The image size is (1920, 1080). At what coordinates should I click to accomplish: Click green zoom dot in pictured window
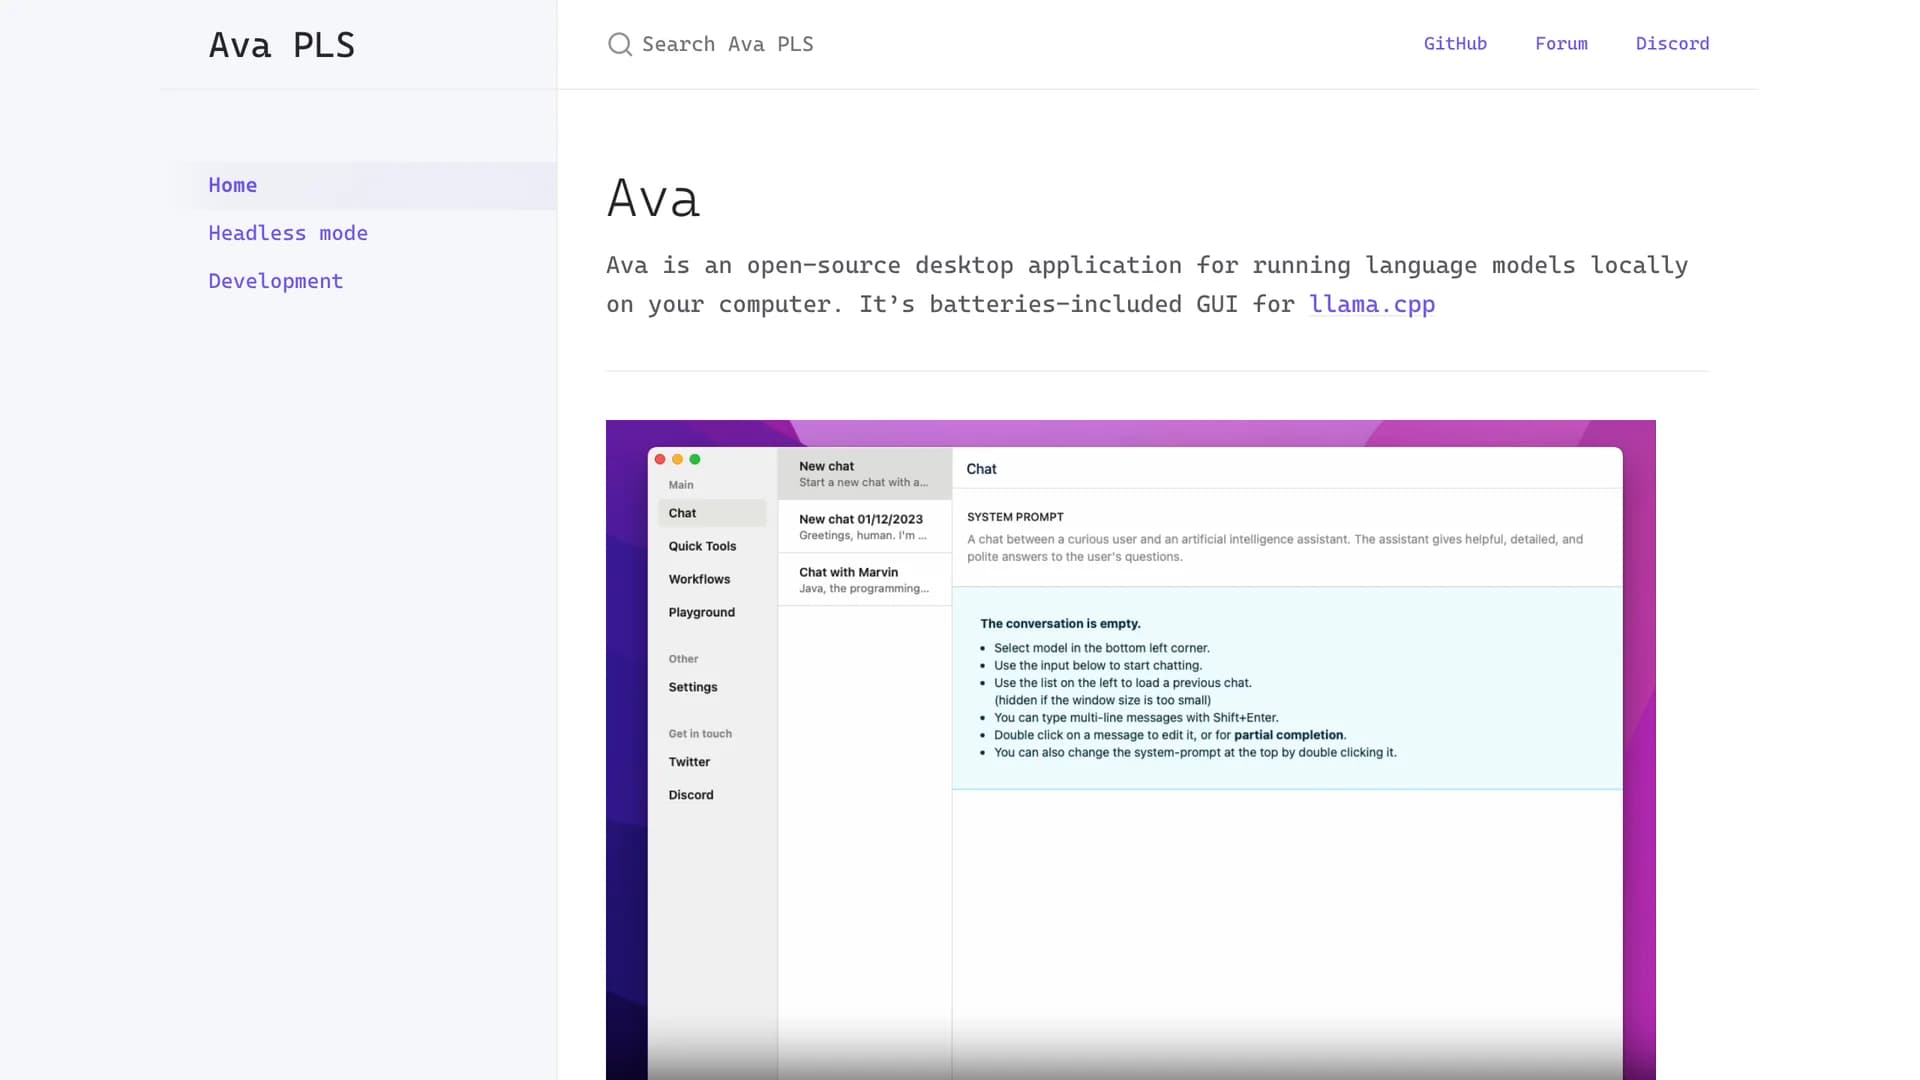pyautogui.click(x=695, y=459)
